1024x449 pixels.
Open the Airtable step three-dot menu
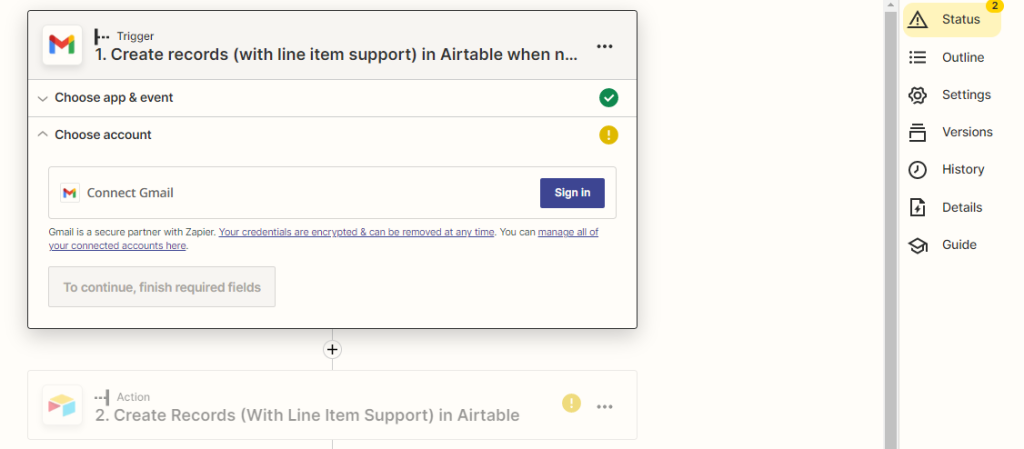pos(605,406)
